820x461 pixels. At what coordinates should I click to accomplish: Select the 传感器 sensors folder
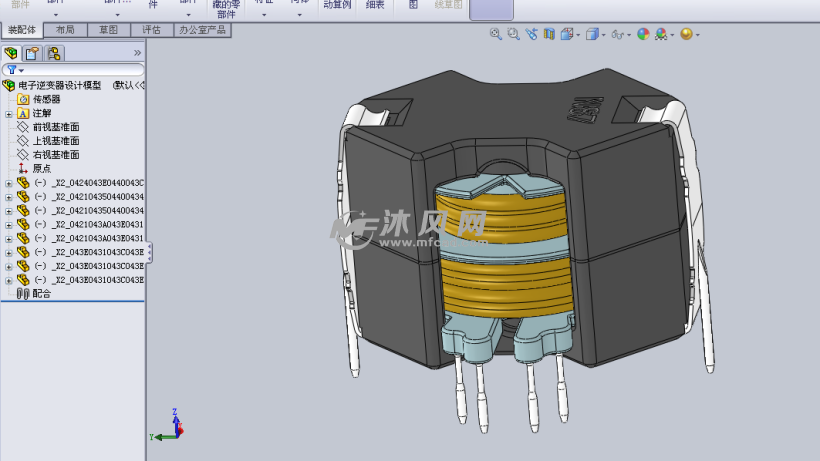(47, 99)
